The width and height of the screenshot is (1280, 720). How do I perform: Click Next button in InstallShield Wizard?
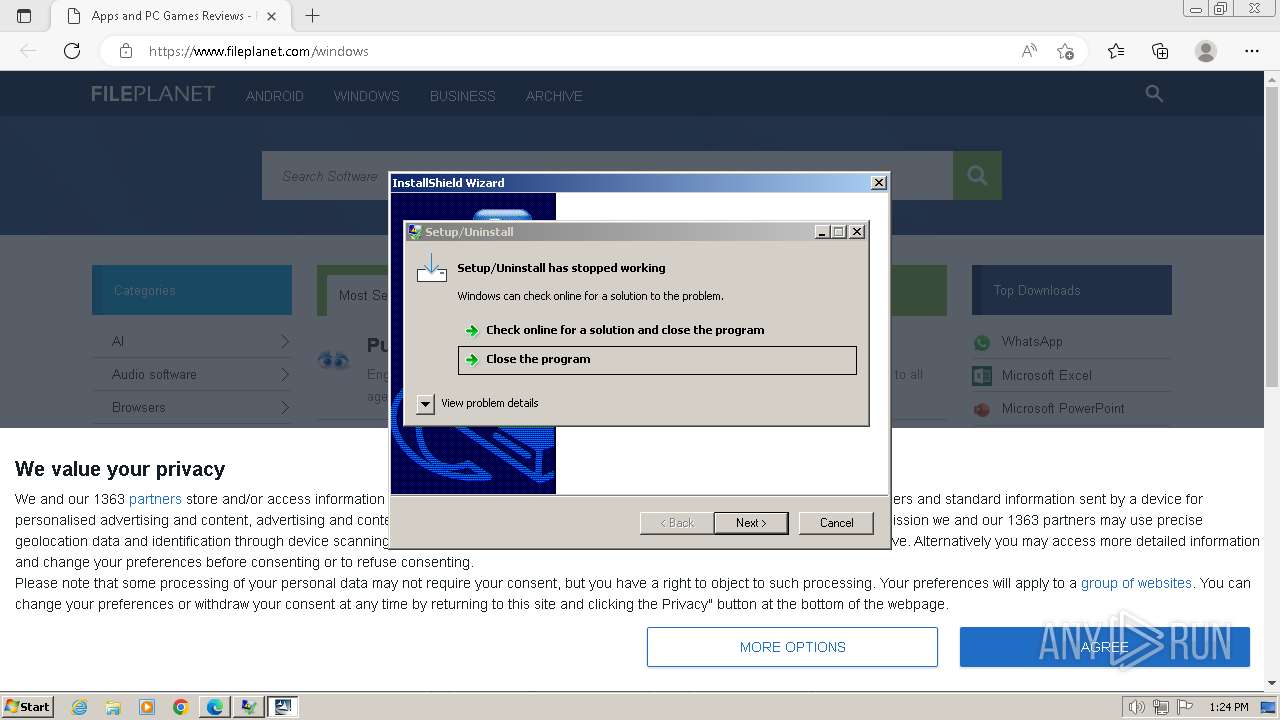(750, 523)
